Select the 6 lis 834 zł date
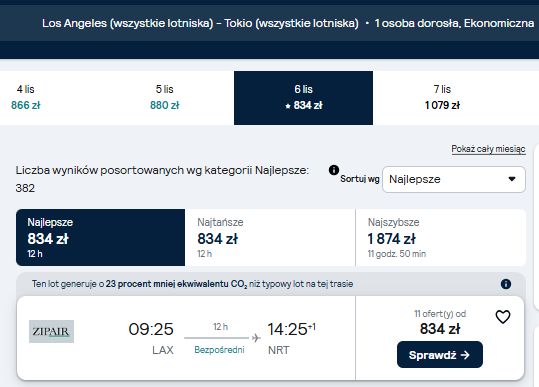This screenshot has height=387, width=539. (x=304, y=98)
